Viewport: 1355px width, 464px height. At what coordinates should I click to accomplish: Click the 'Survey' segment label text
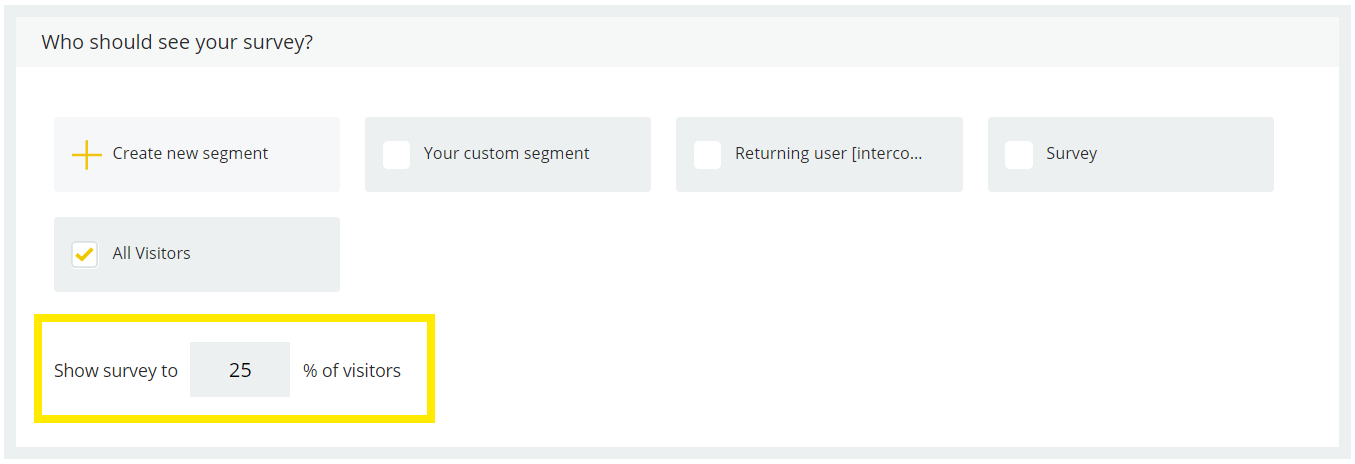pos(1072,153)
